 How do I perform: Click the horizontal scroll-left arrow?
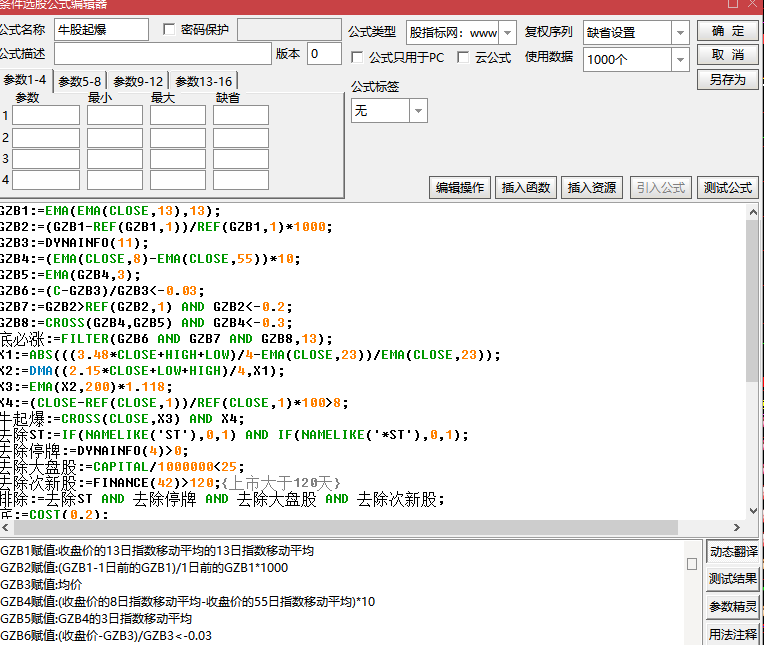pos(5,527)
